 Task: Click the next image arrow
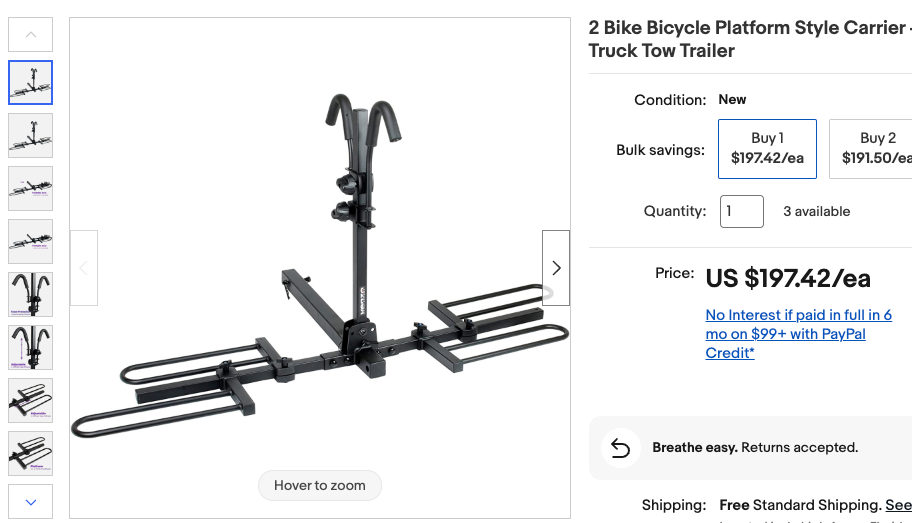coord(556,268)
